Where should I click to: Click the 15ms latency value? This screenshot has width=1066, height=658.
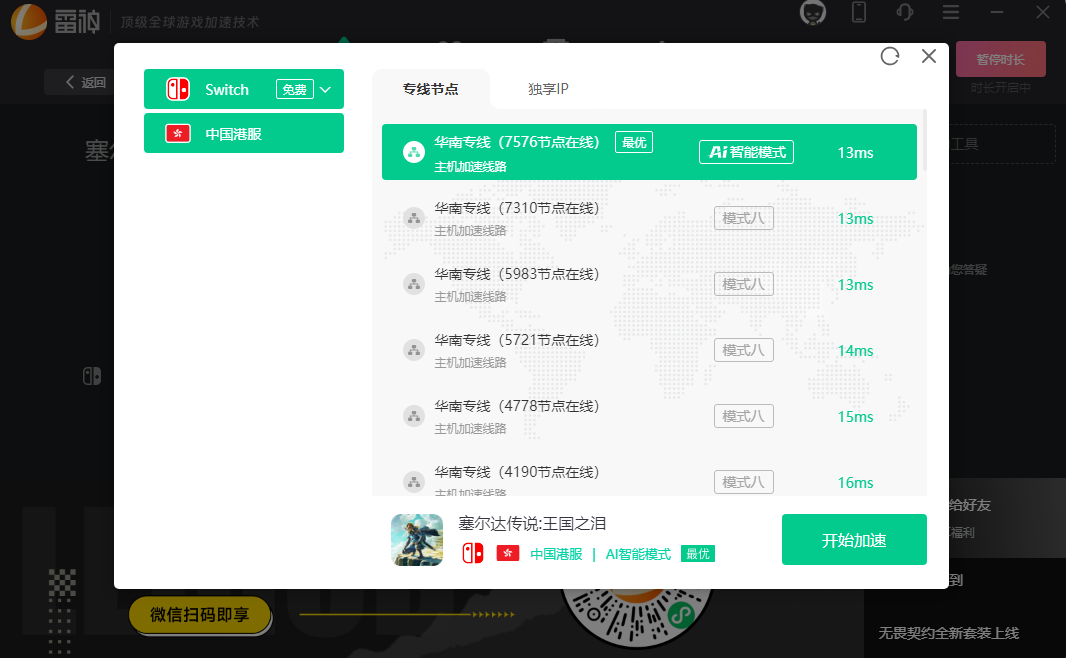pos(855,417)
